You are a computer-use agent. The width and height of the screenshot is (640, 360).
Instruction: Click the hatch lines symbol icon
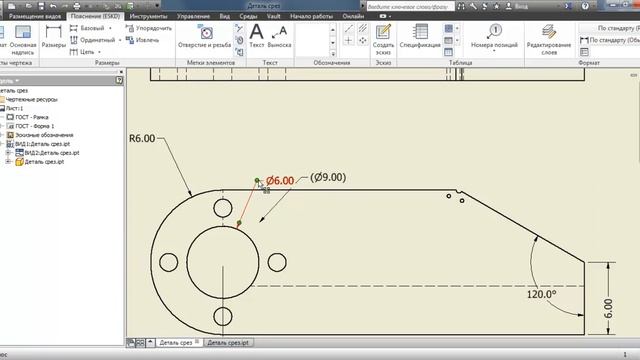click(362, 28)
